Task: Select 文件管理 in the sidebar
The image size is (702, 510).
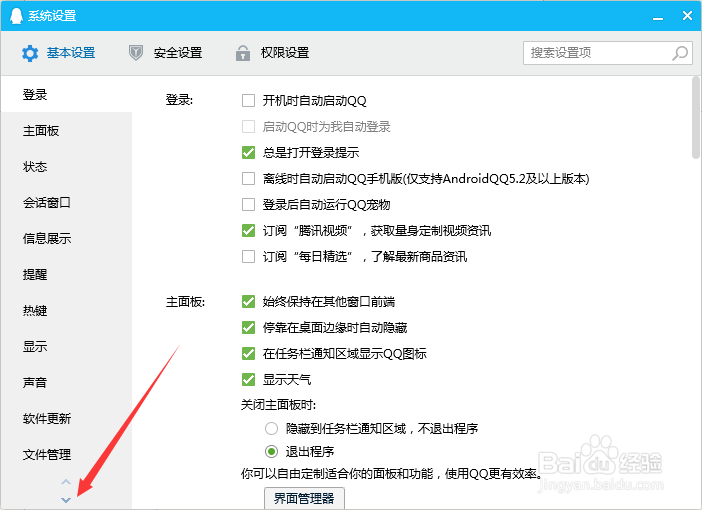Action: (x=66, y=454)
